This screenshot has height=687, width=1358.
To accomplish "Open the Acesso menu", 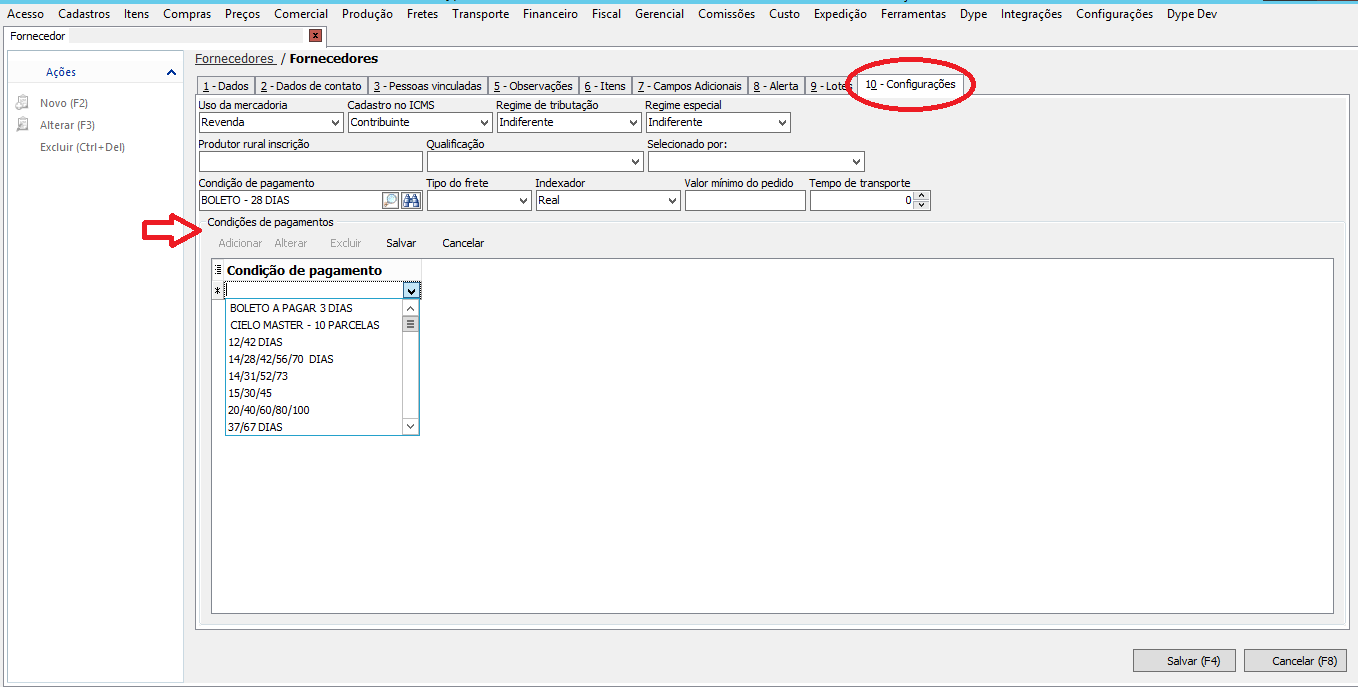I will [x=25, y=14].
